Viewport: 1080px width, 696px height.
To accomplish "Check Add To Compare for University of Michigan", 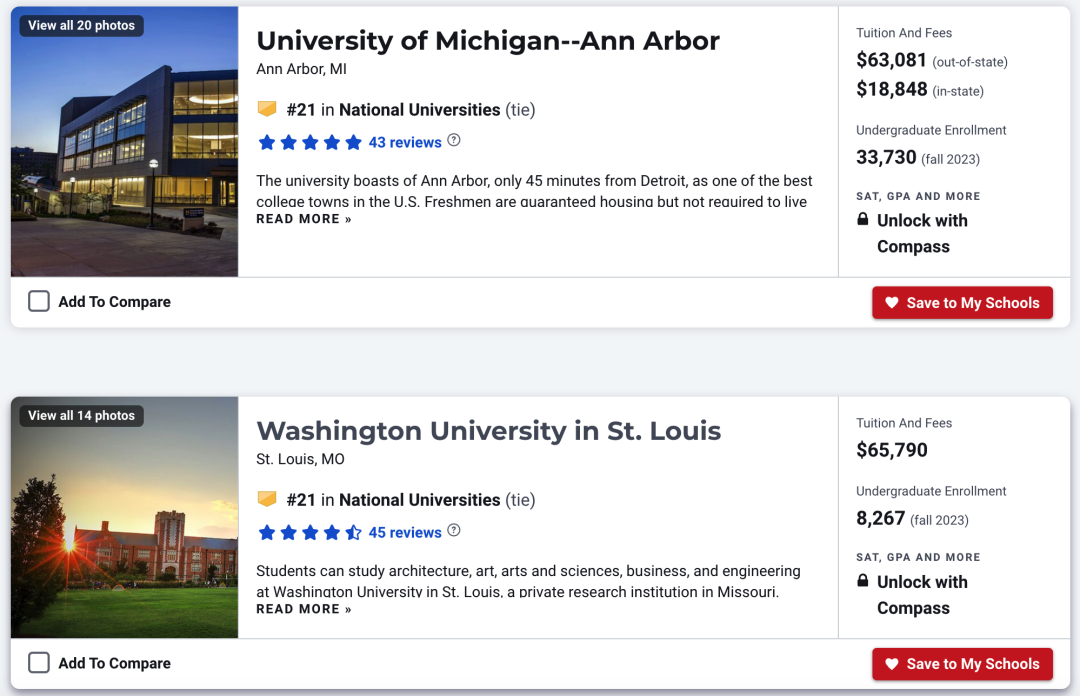I will pyautogui.click(x=39, y=301).
